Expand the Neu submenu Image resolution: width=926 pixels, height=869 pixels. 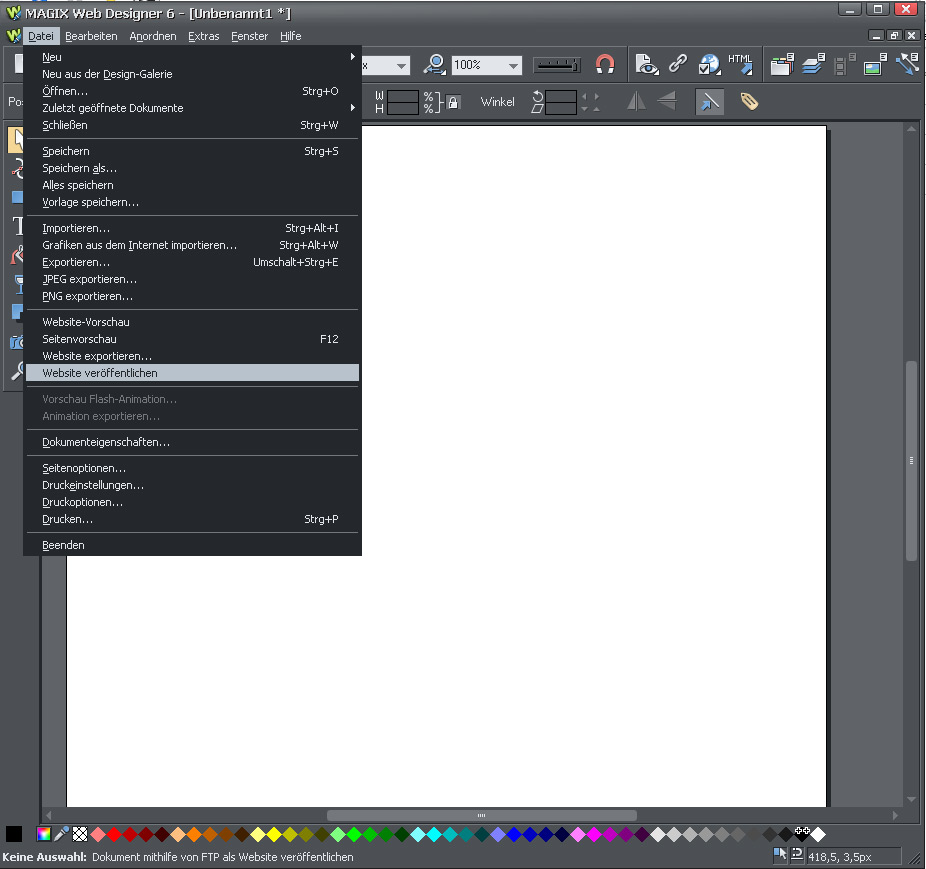click(193, 57)
